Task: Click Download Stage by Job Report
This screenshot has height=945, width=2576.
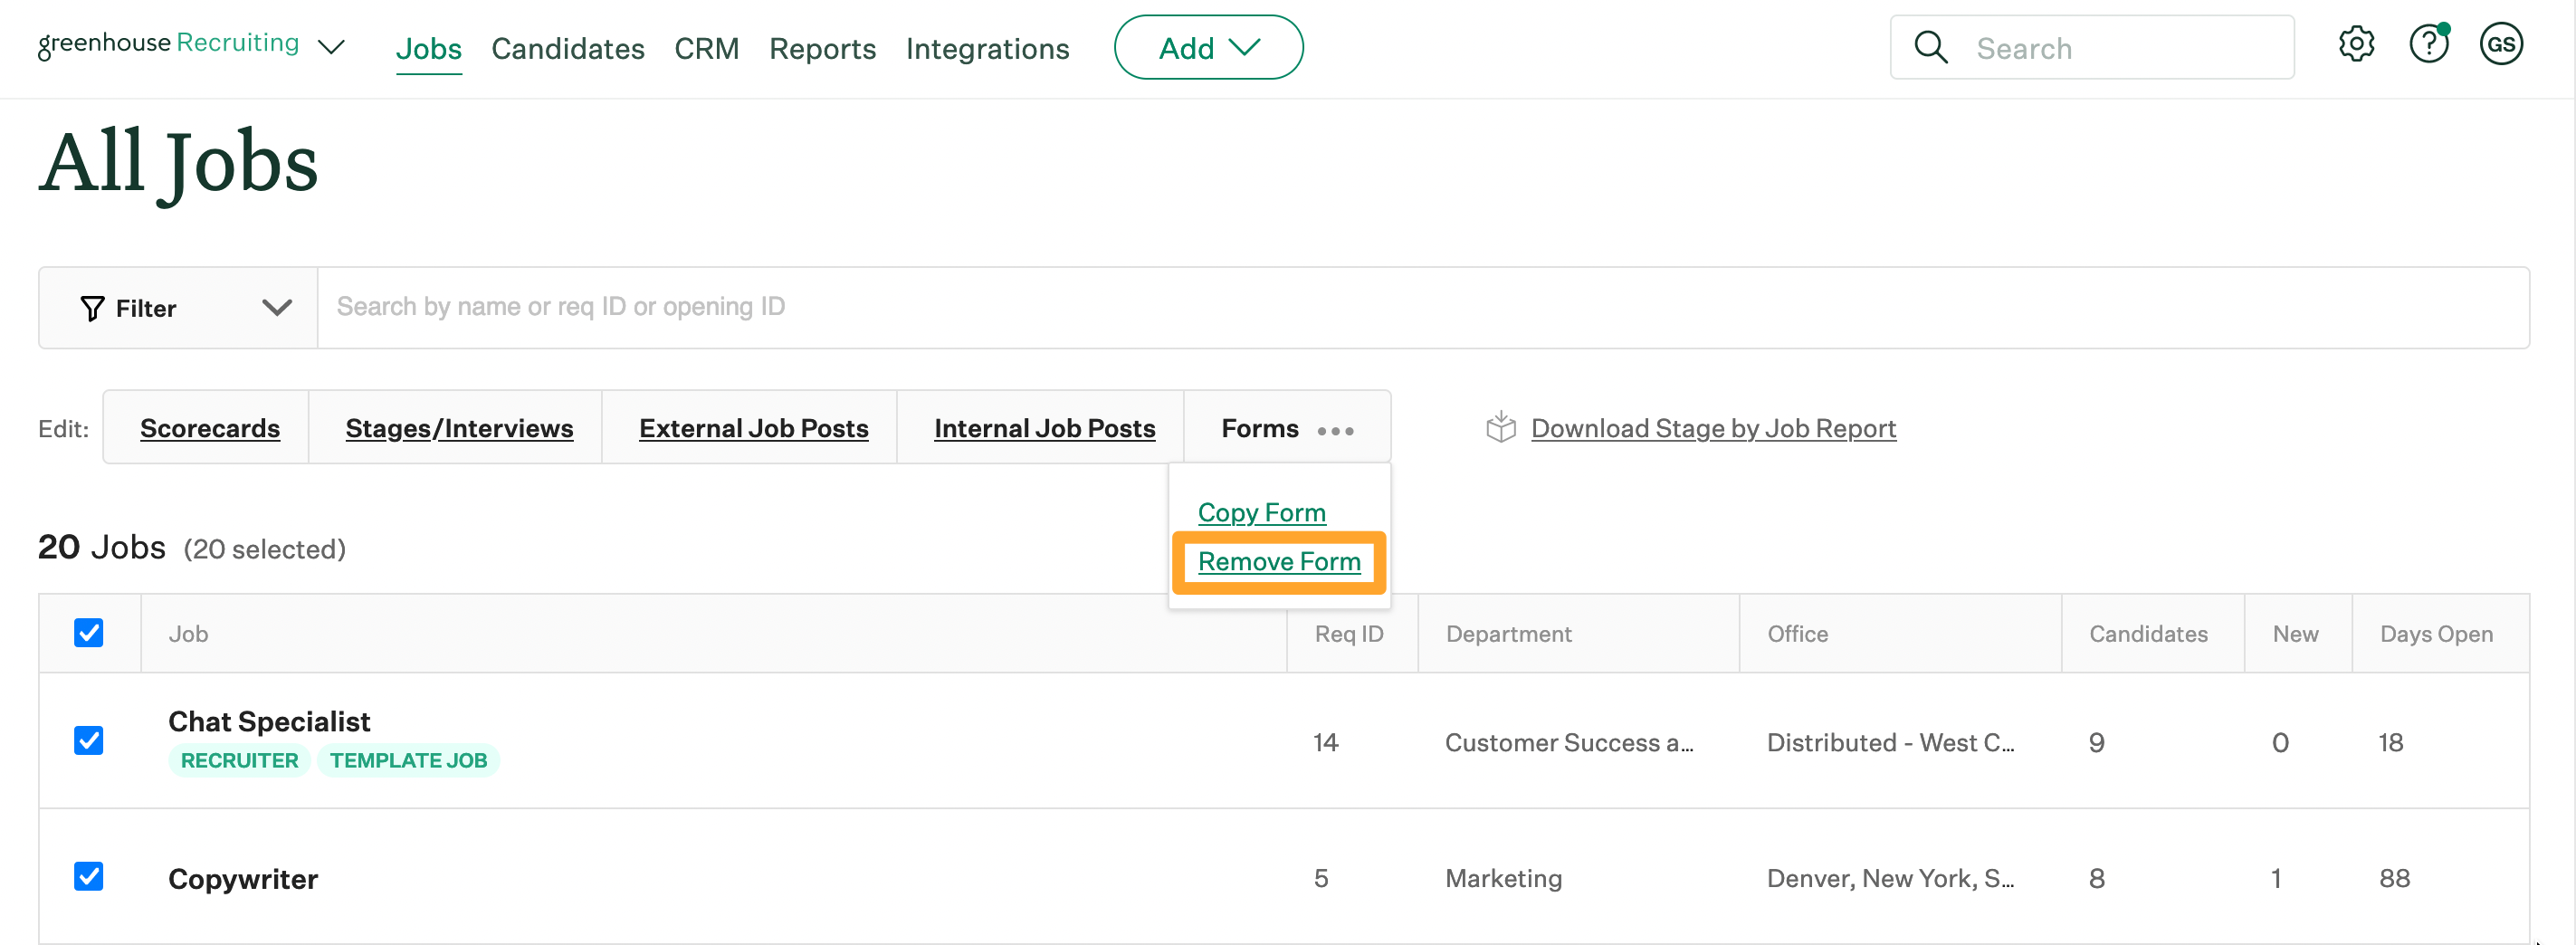Action: click(x=1712, y=428)
